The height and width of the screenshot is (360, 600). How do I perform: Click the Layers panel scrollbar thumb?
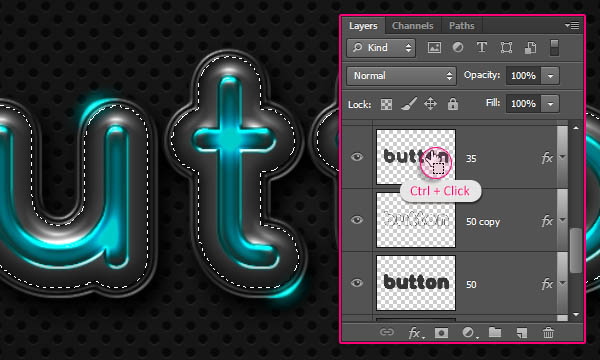click(x=576, y=251)
